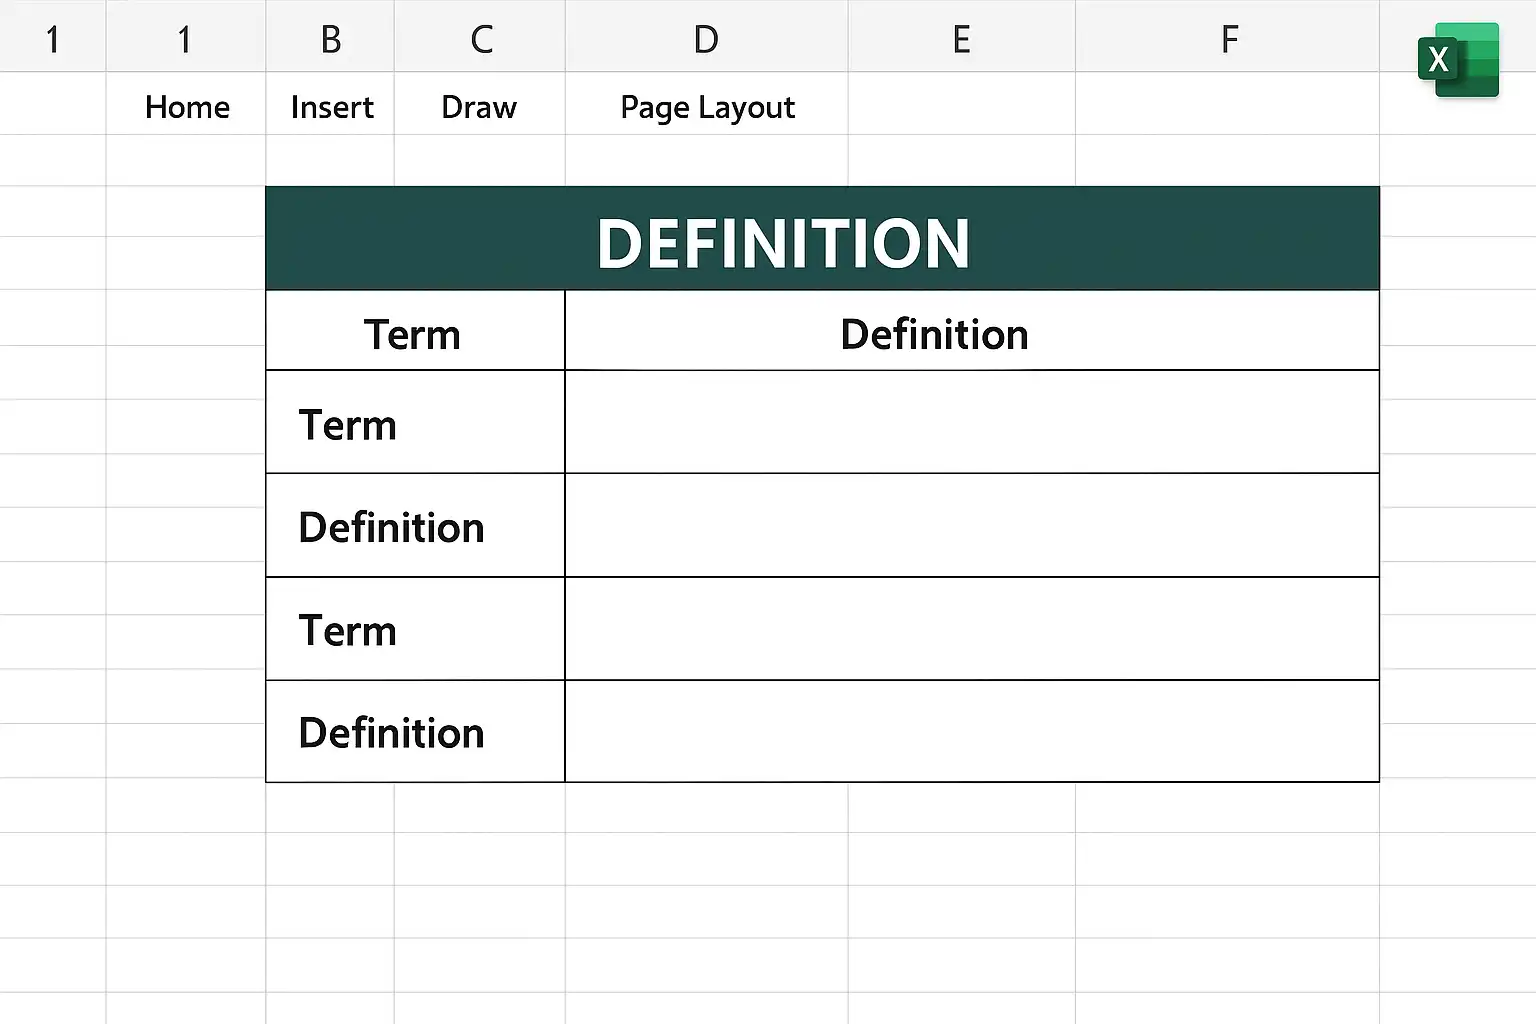Select the green DEFINITION title banner
The width and height of the screenshot is (1536, 1024).
click(822, 238)
